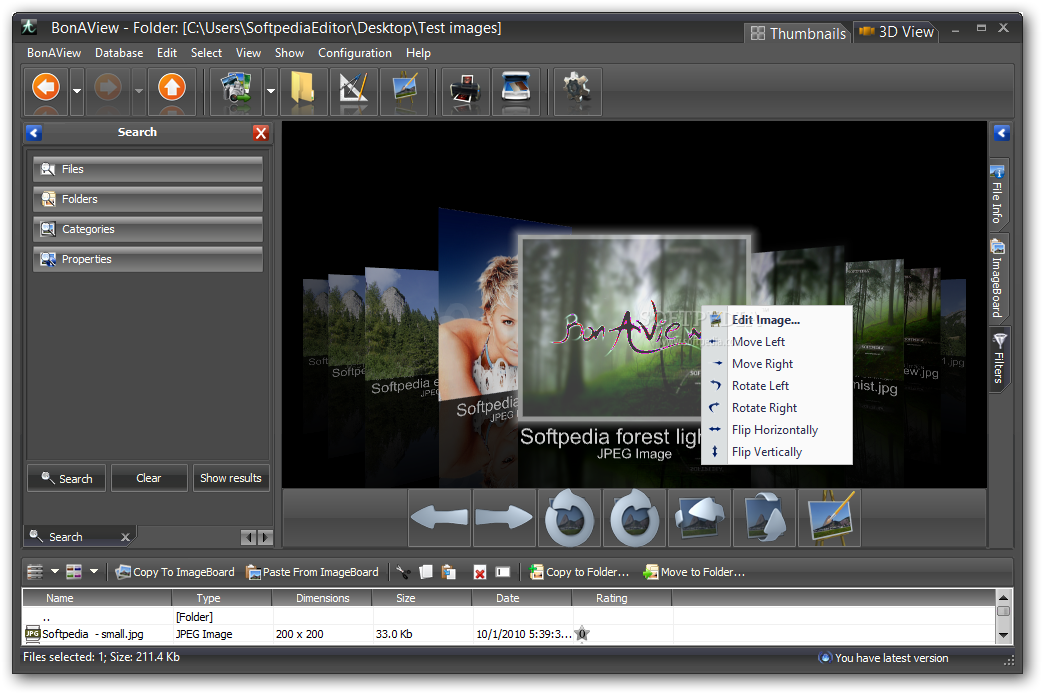This screenshot has height=694, width=1043.
Task: Open the BonAView menu
Action: (x=54, y=53)
